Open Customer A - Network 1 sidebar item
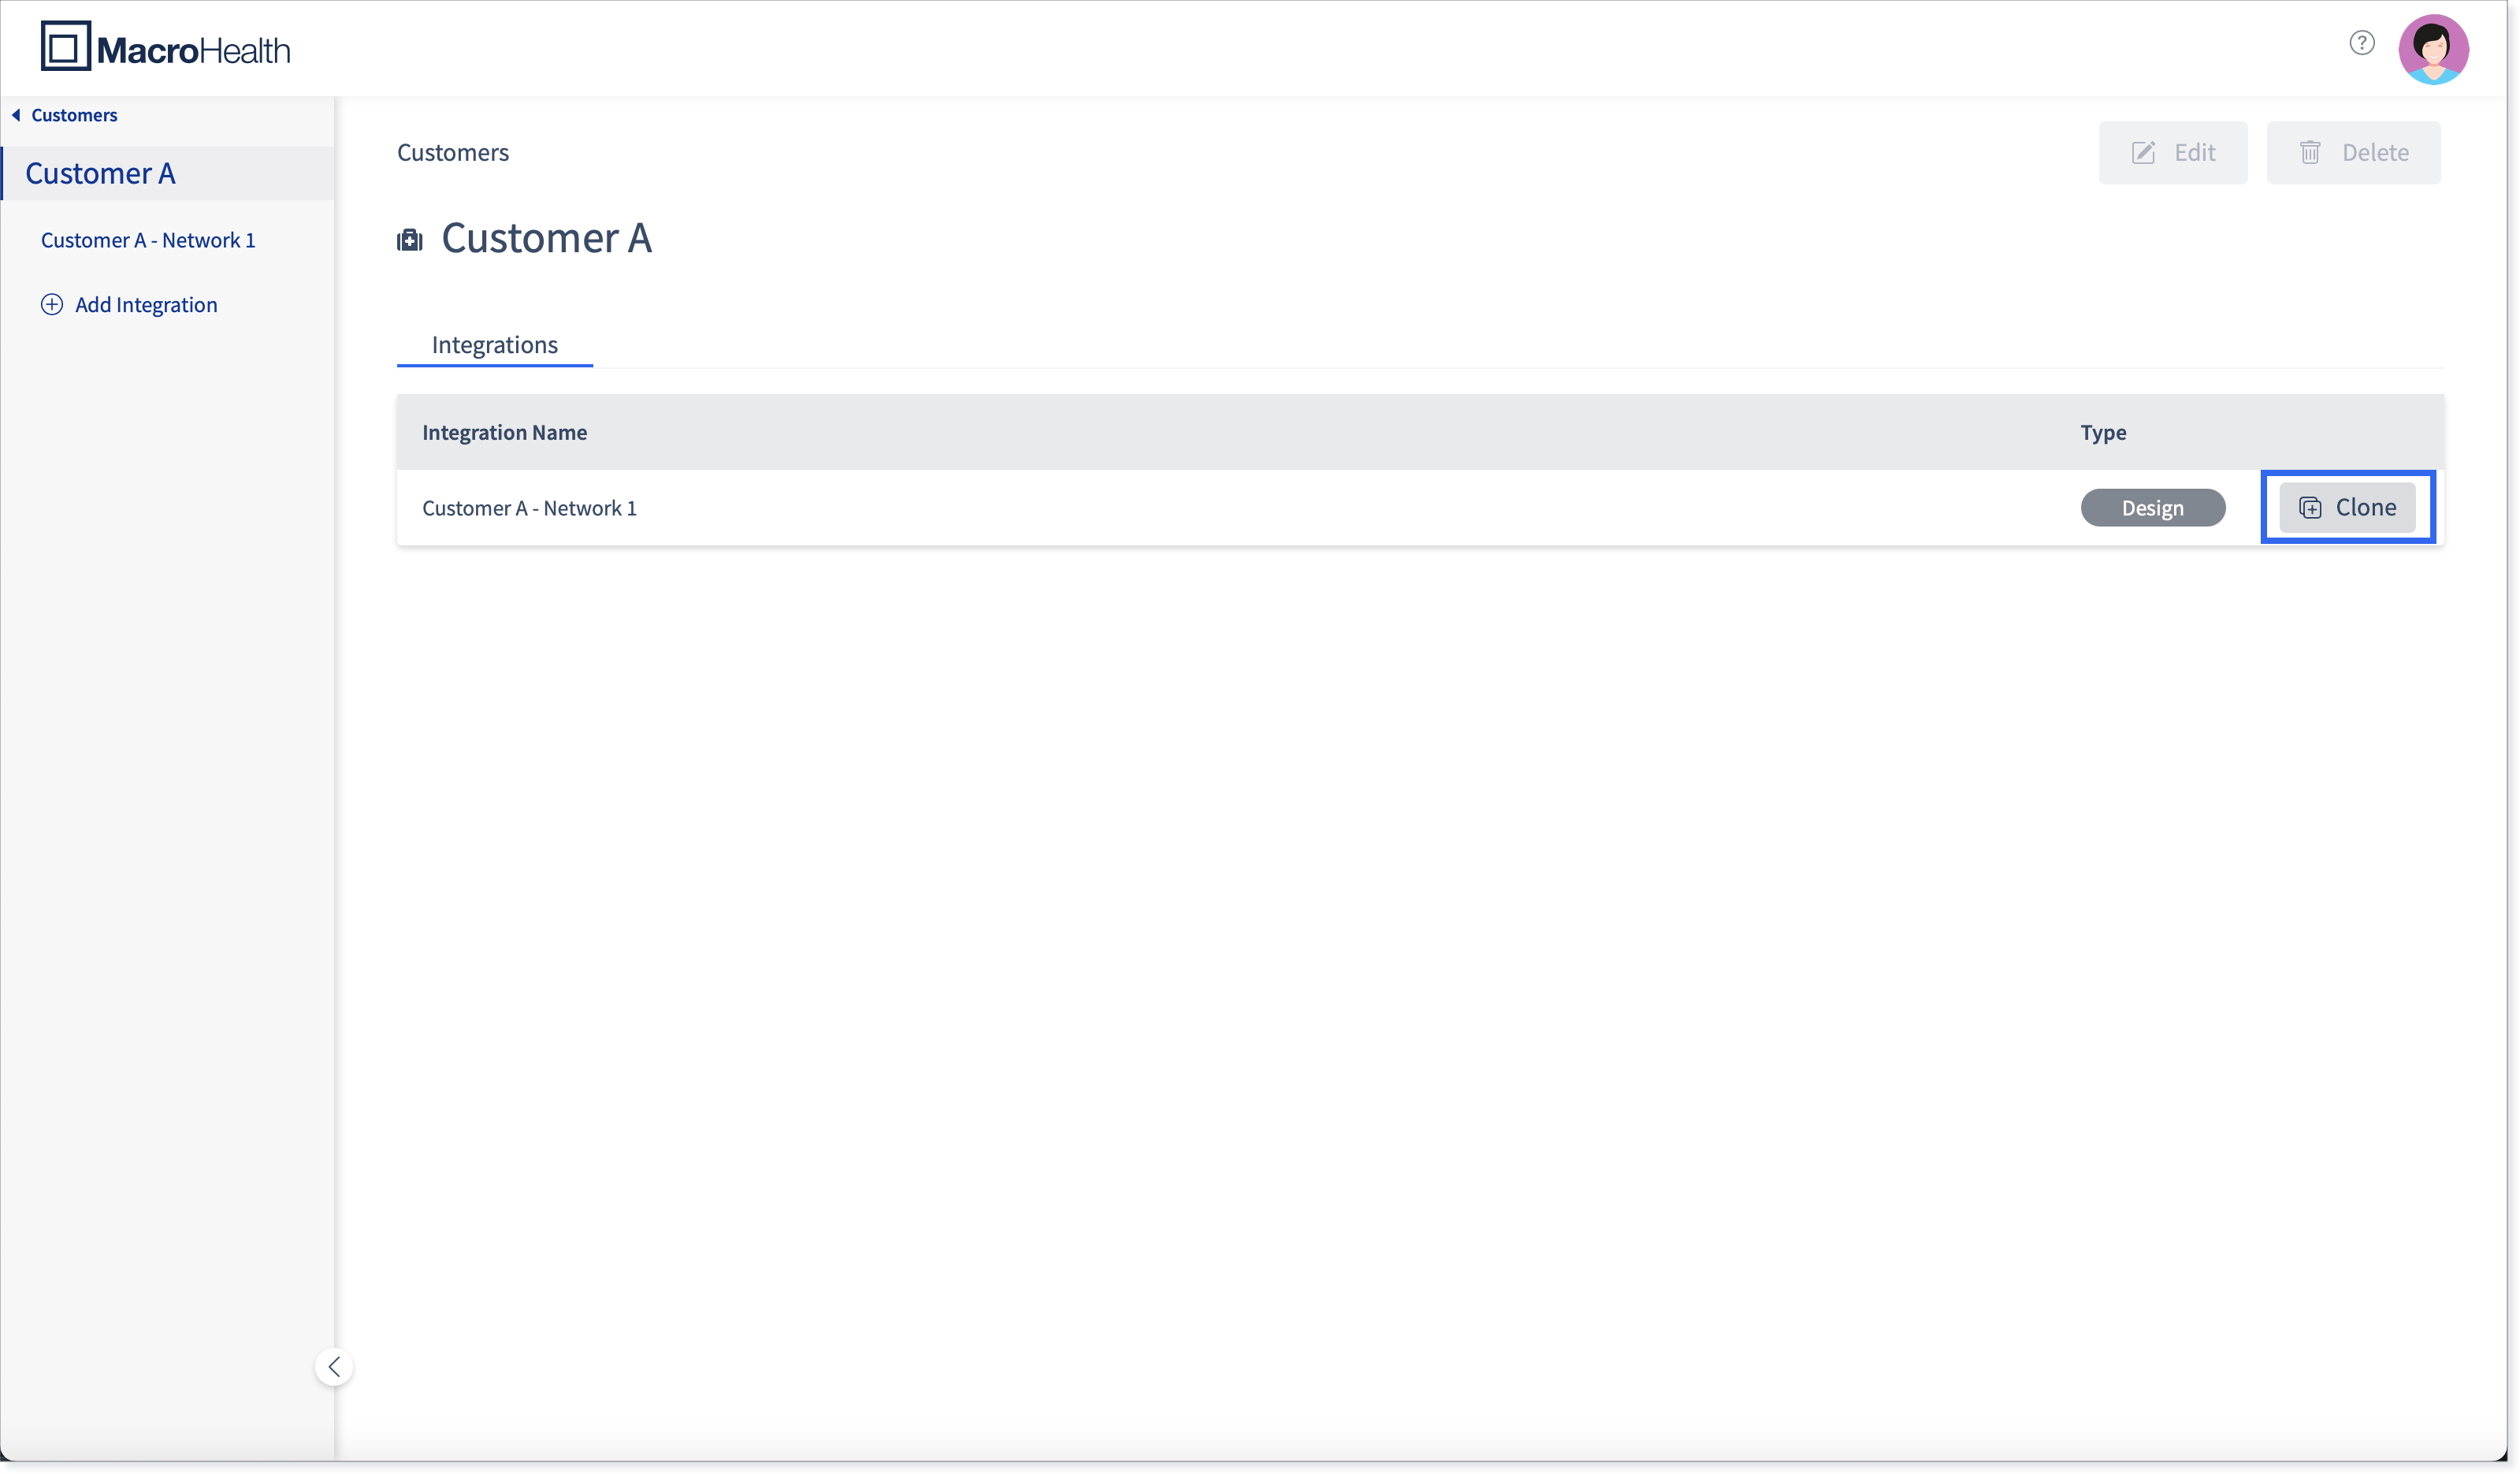2520x1474 pixels. coord(148,240)
